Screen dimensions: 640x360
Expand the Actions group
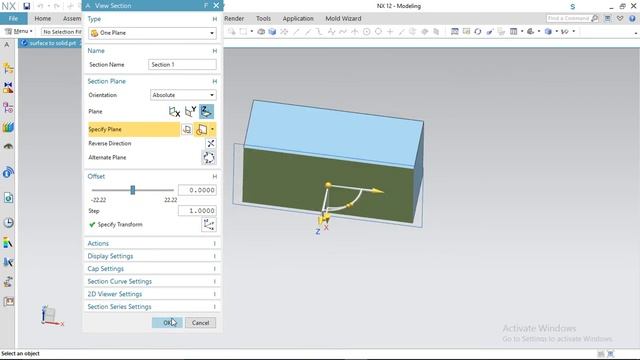tap(152, 243)
